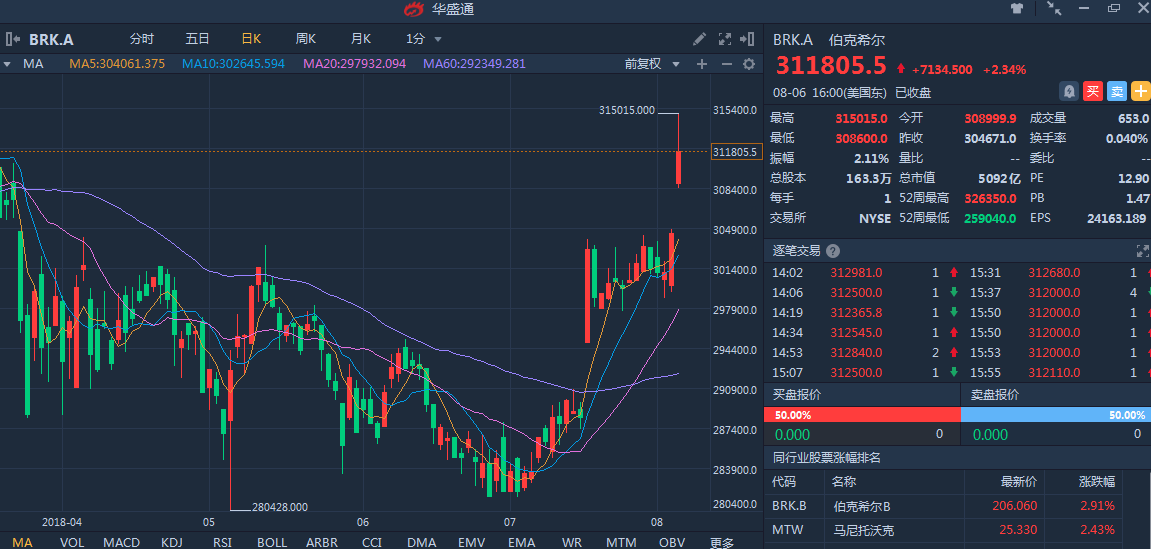Select the 月K chart tab
The width and height of the screenshot is (1151, 549).
pyautogui.click(x=360, y=39)
